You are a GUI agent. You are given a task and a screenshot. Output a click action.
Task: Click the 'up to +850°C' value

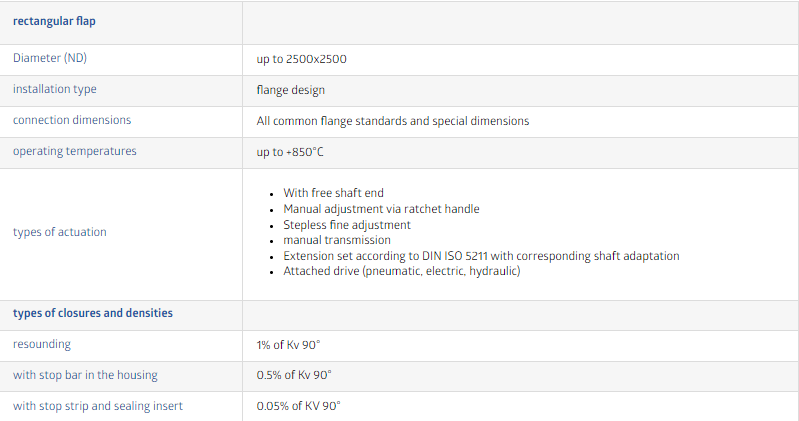[x=290, y=152]
